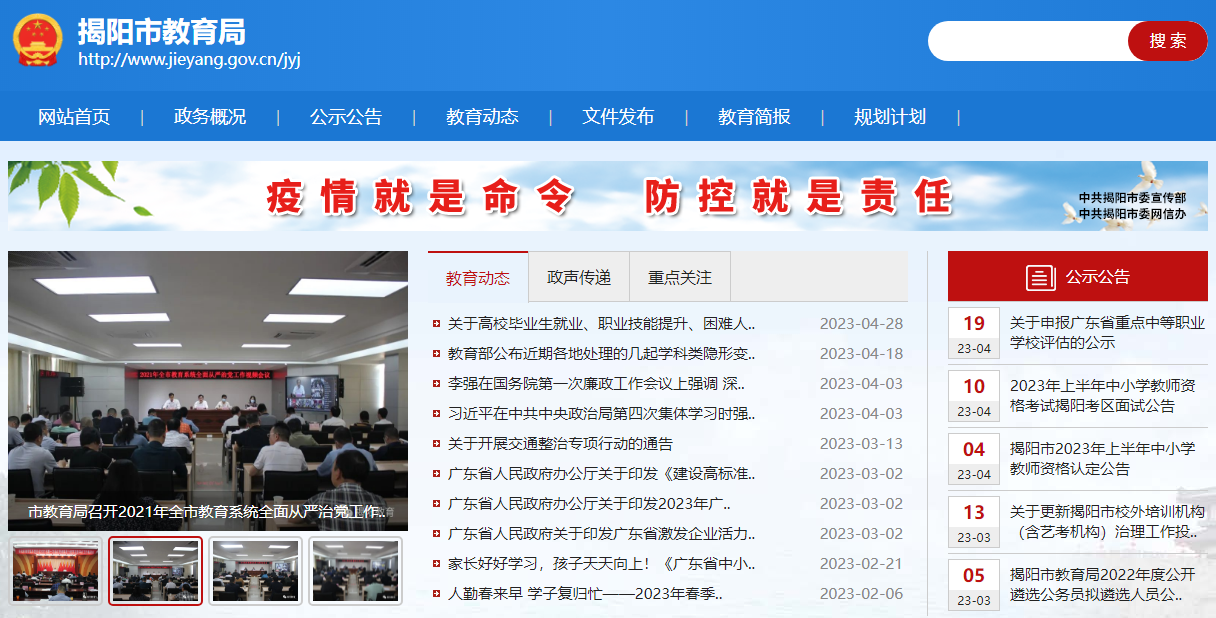The width and height of the screenshot is (1216, 618).
Task: Click the date badge 10 23-04
Action: click(974, 396)
